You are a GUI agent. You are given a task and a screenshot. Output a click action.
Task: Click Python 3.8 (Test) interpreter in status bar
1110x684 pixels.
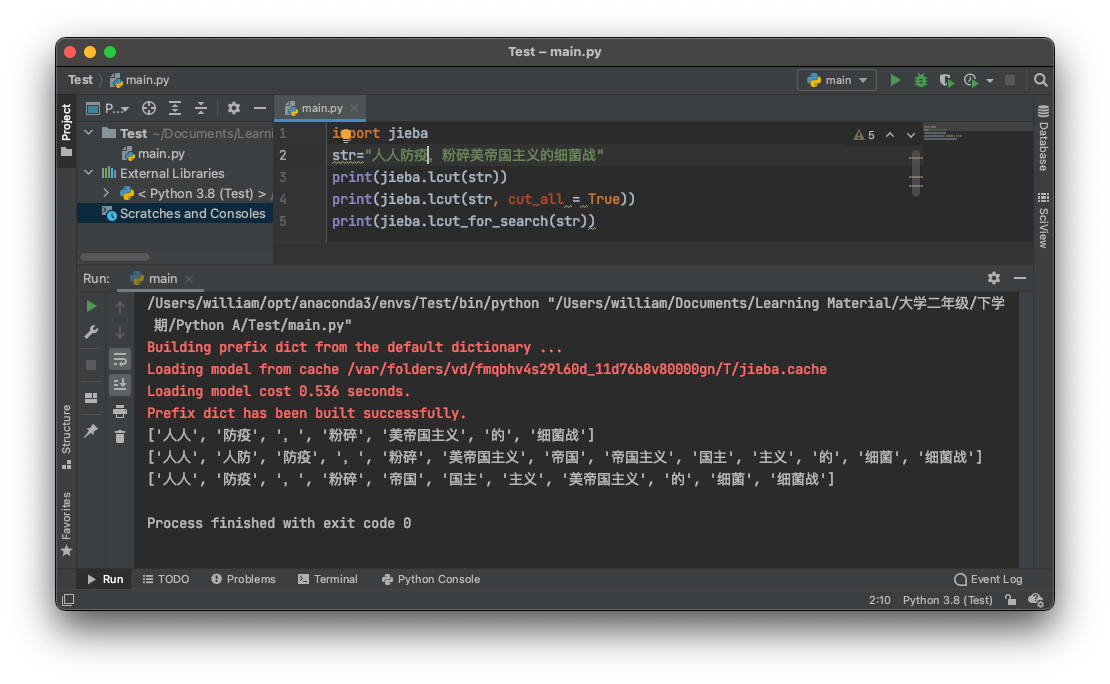[x=947, y=600]
